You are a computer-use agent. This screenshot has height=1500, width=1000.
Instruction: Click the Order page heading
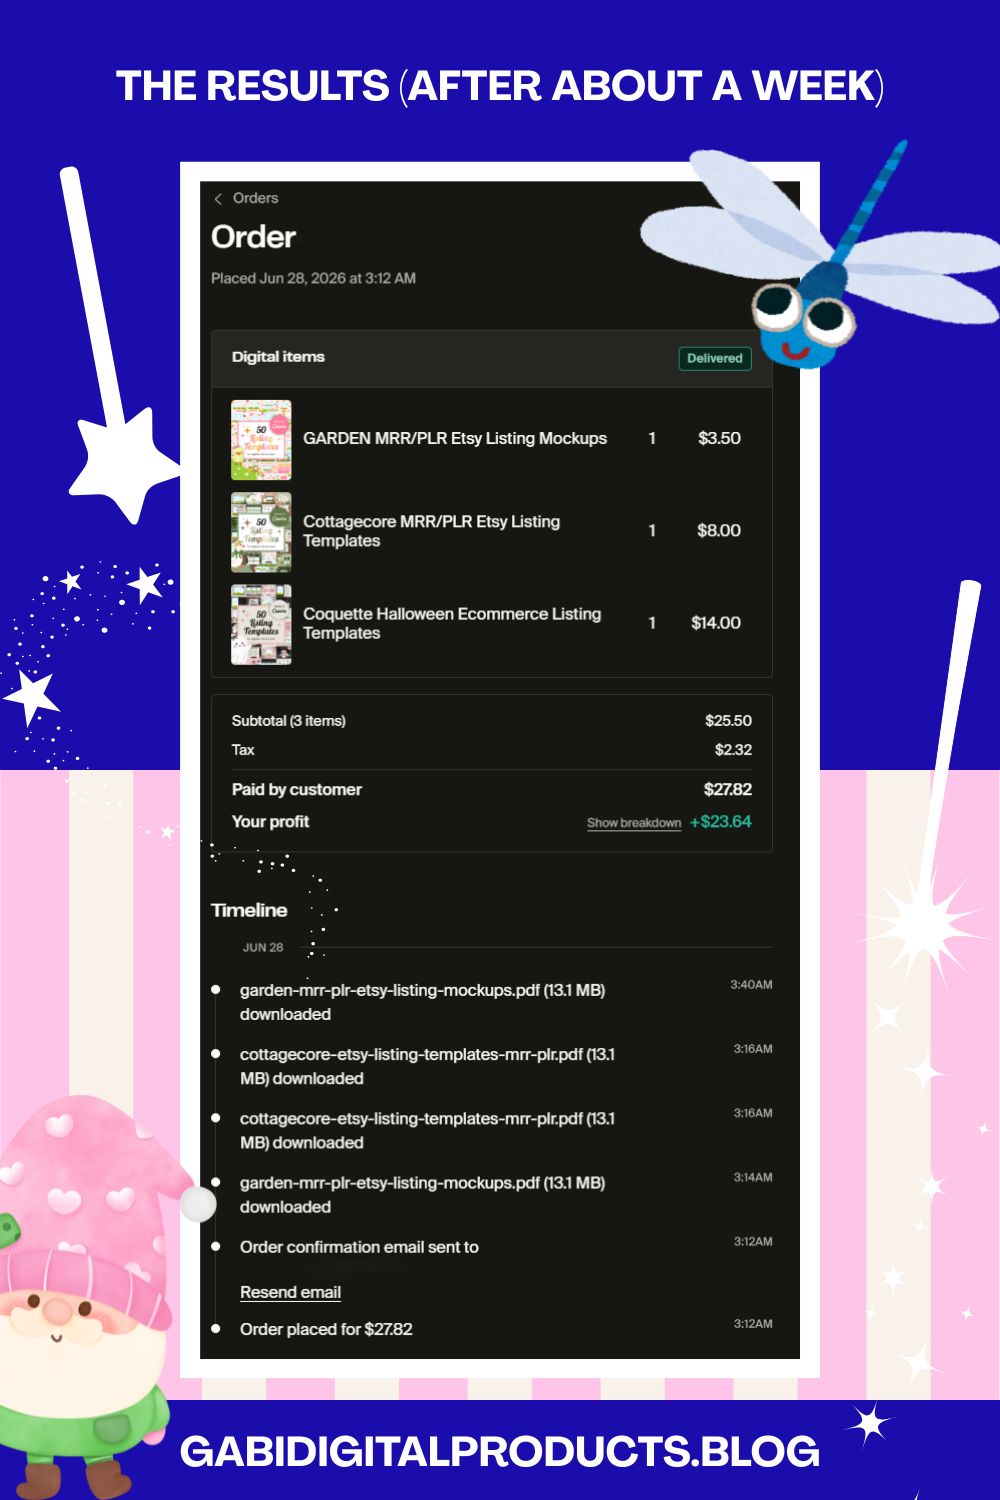click(x=253, y=237)
